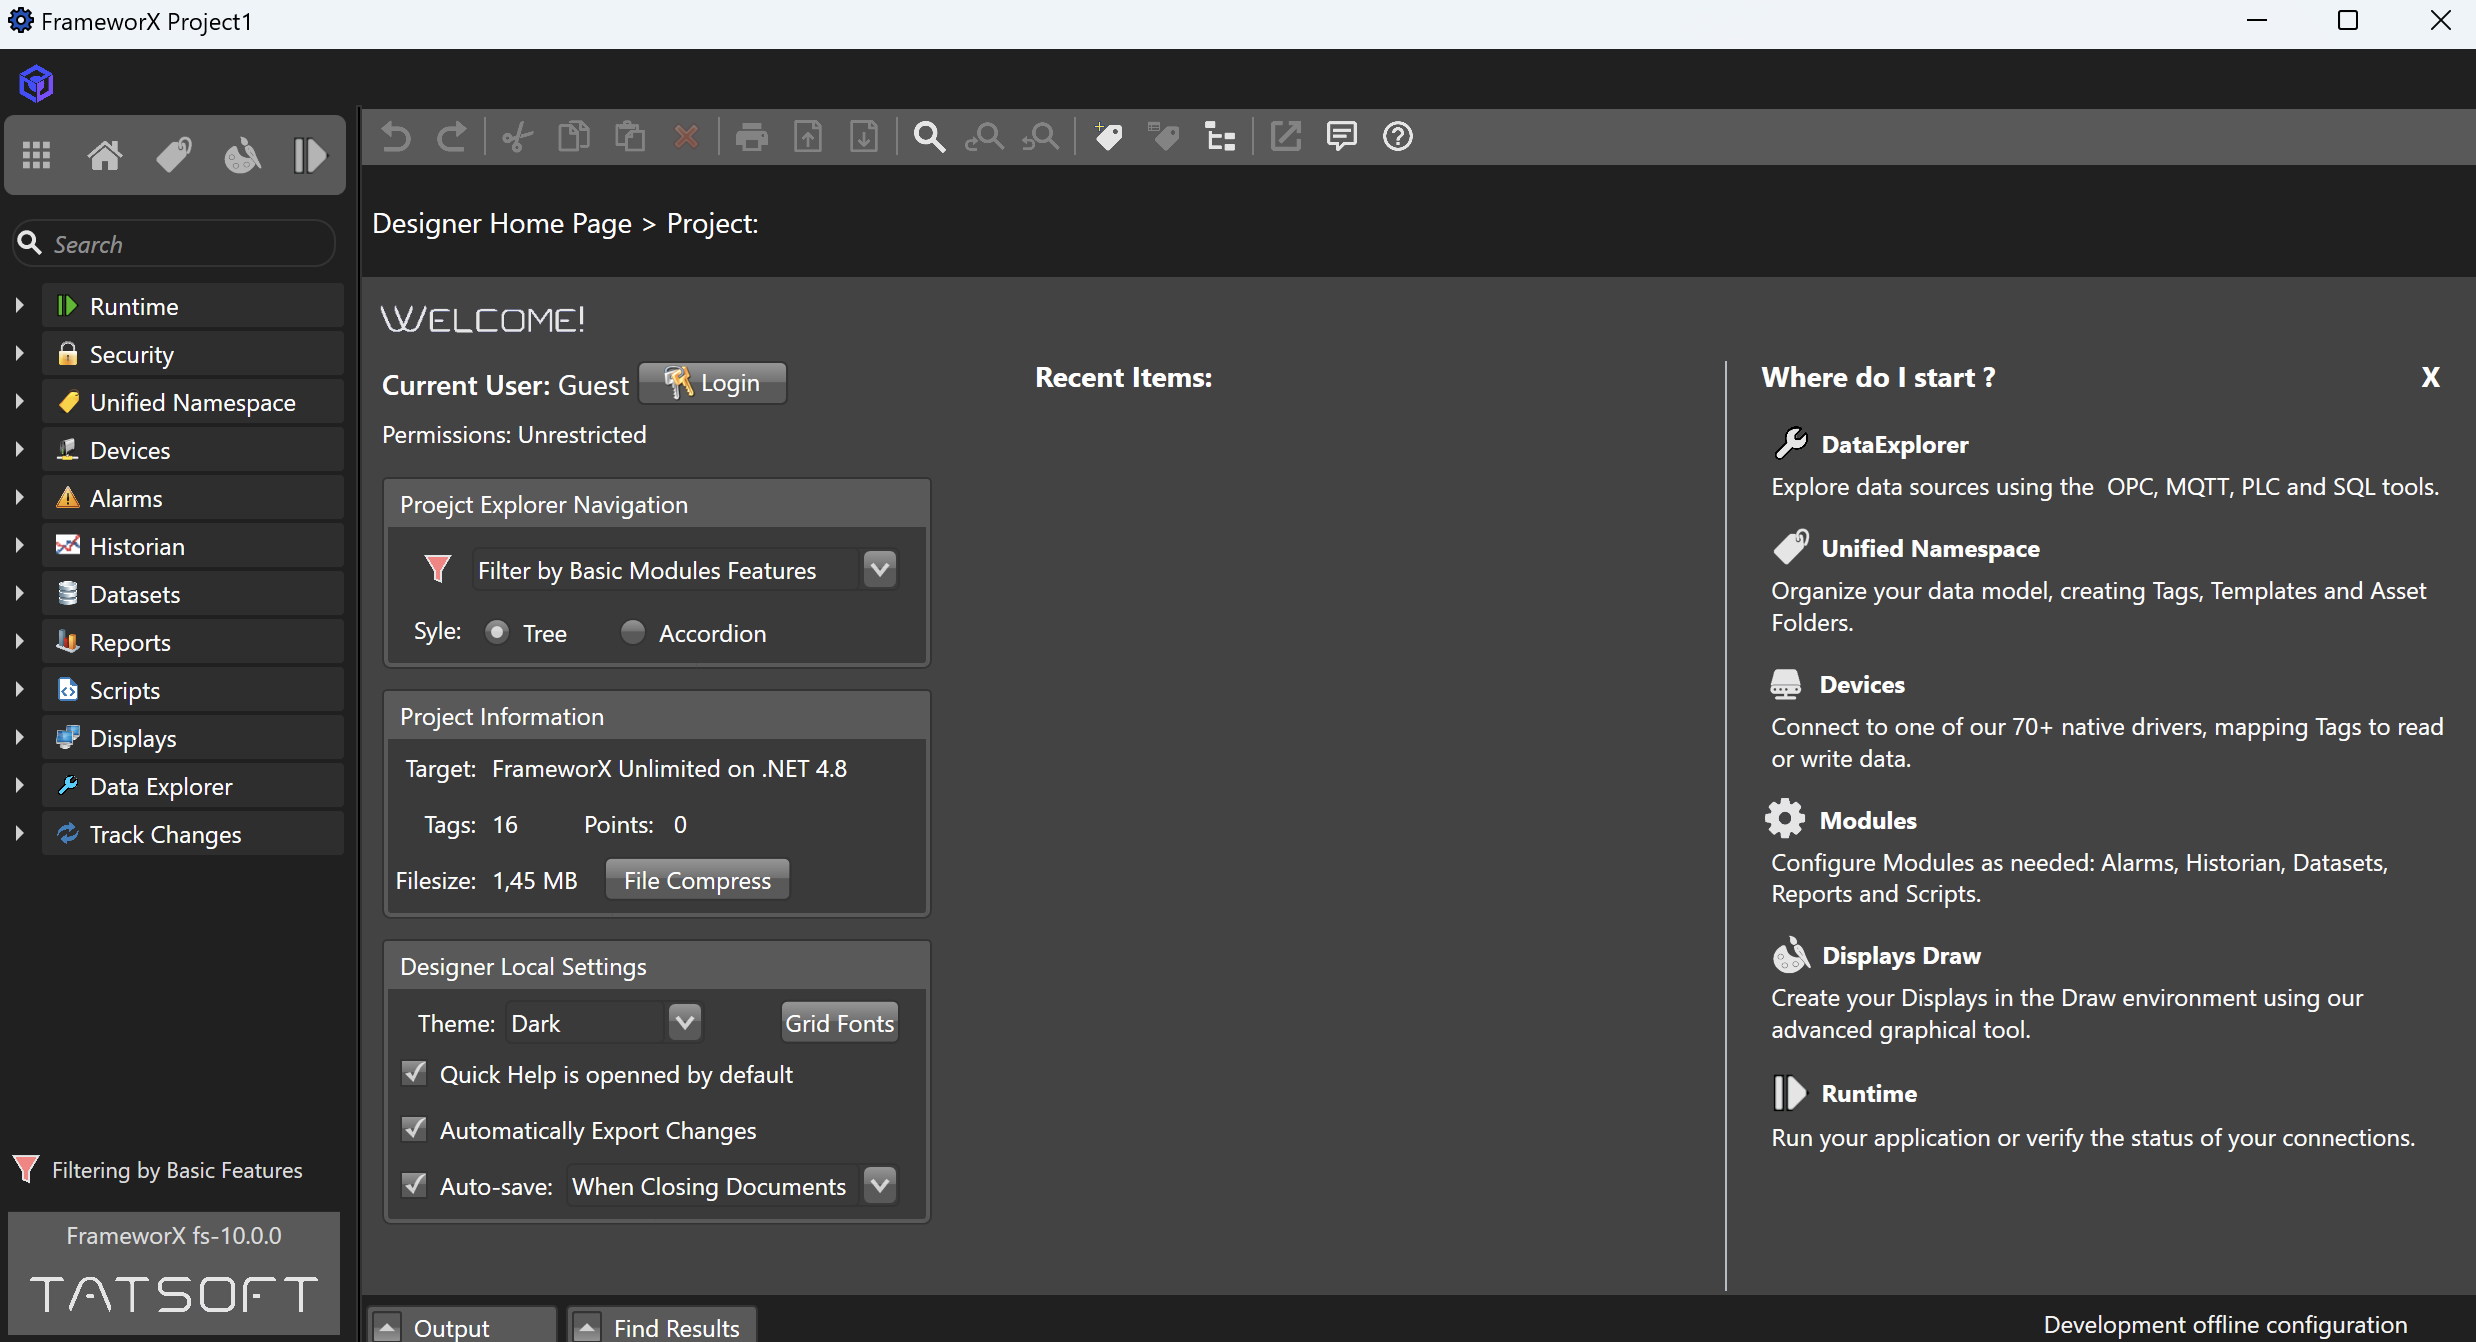This screenshot has width=2476, height=1342.
Task: Open the Output bottom tab
Action: click(461, 1326)
